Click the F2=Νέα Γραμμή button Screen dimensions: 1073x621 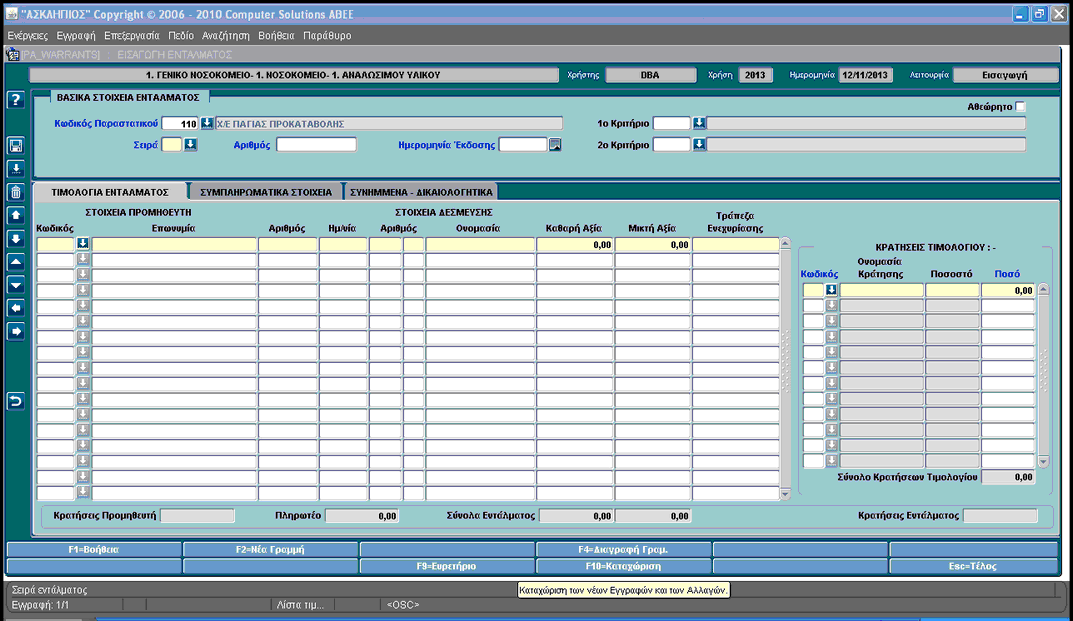270,549
